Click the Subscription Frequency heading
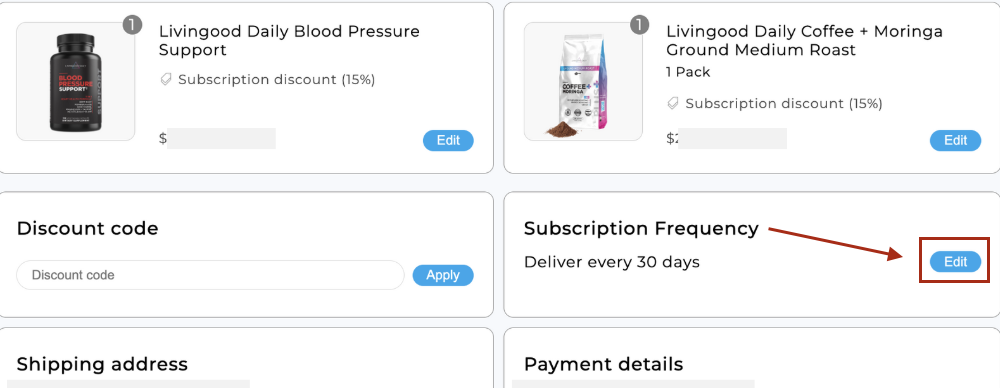 pos(641,228)
